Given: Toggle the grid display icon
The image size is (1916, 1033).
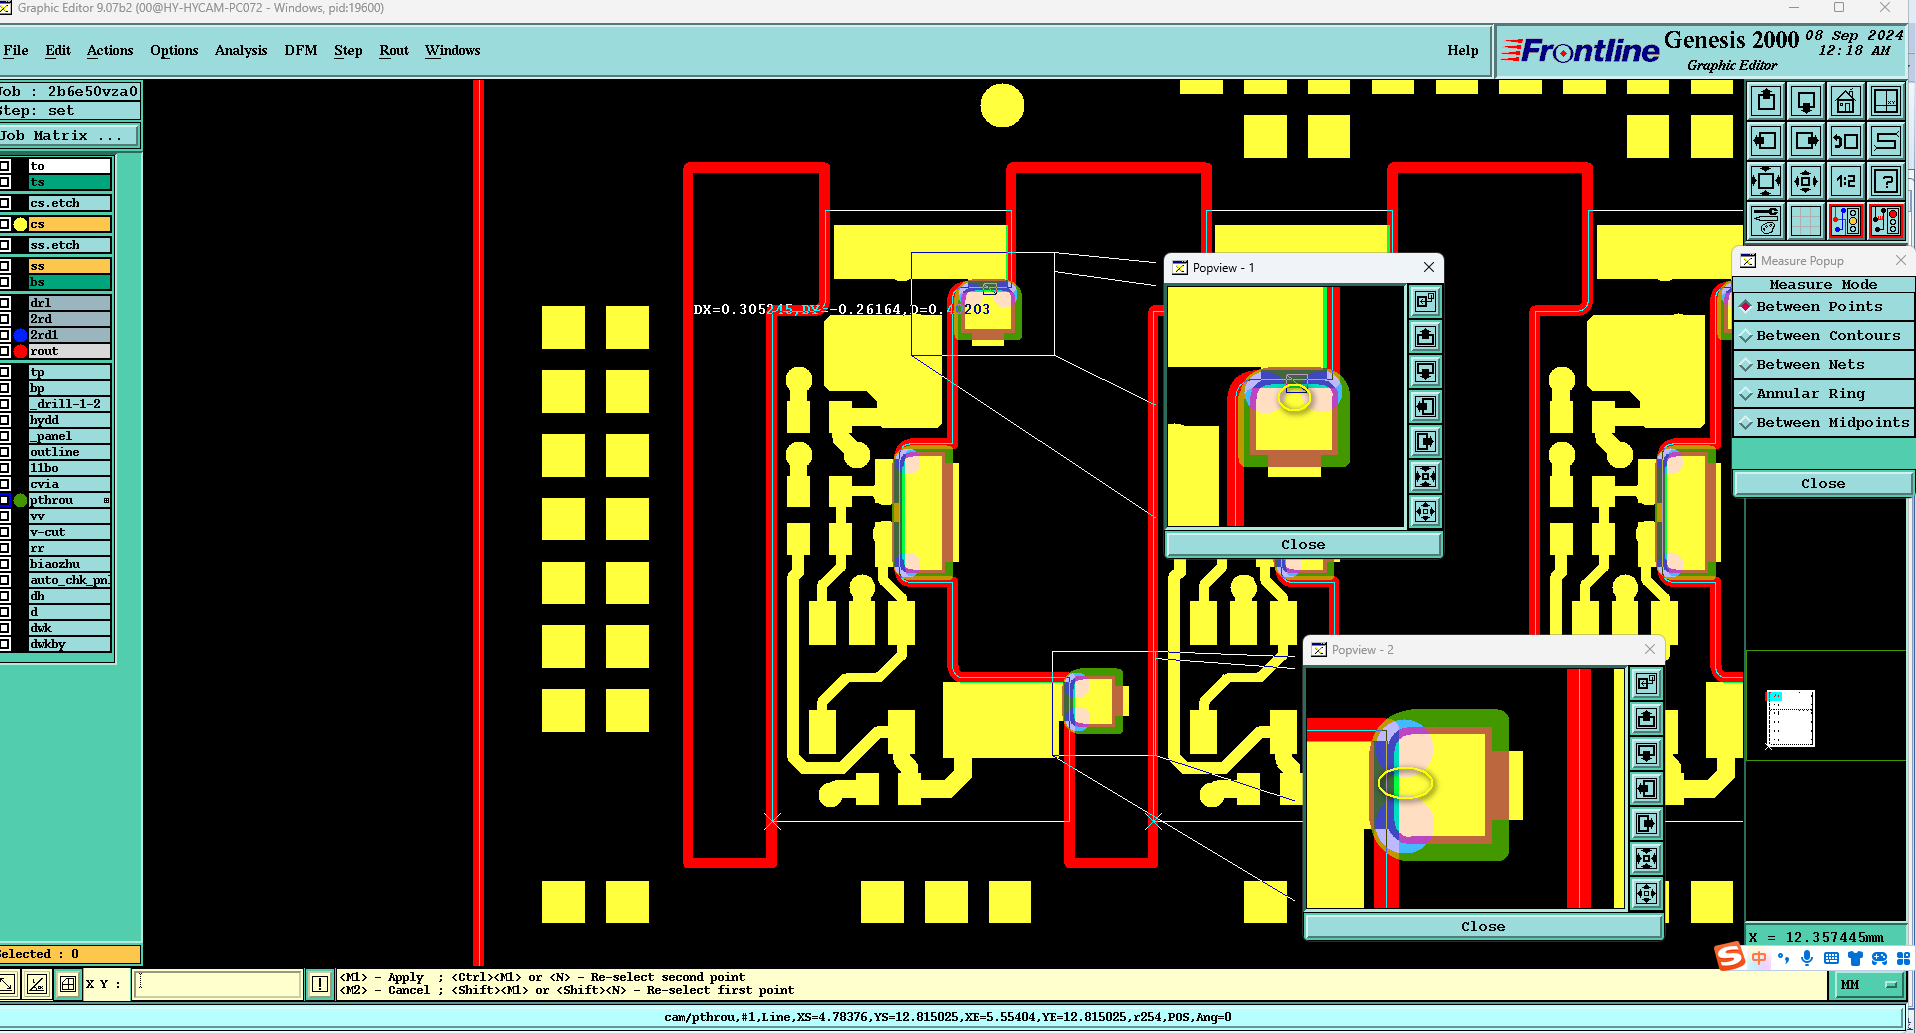Looking at the screenshot, I should 1806,221.
